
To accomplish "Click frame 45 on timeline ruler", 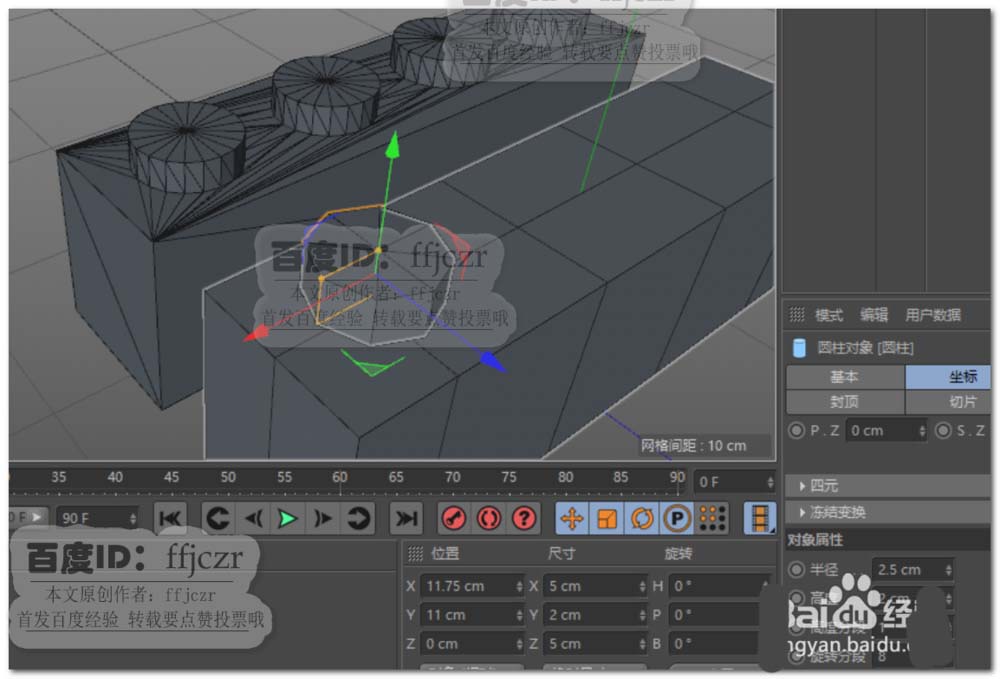I will pyautogui.click(x=172, y=477).
